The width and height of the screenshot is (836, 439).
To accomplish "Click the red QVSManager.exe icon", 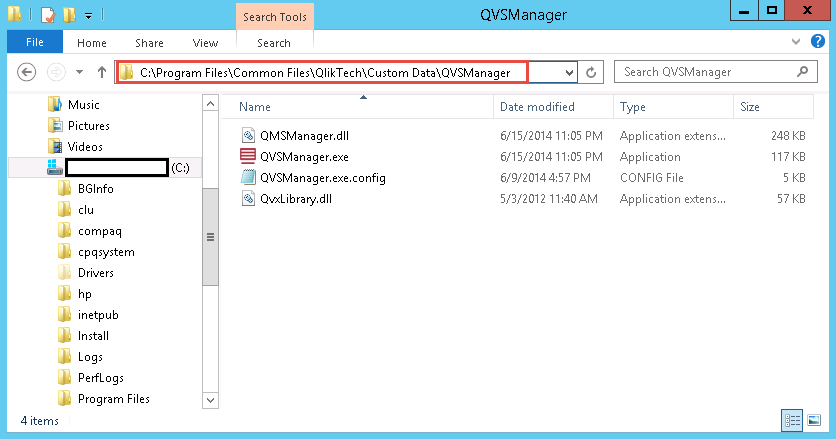I will pos(248,156).
